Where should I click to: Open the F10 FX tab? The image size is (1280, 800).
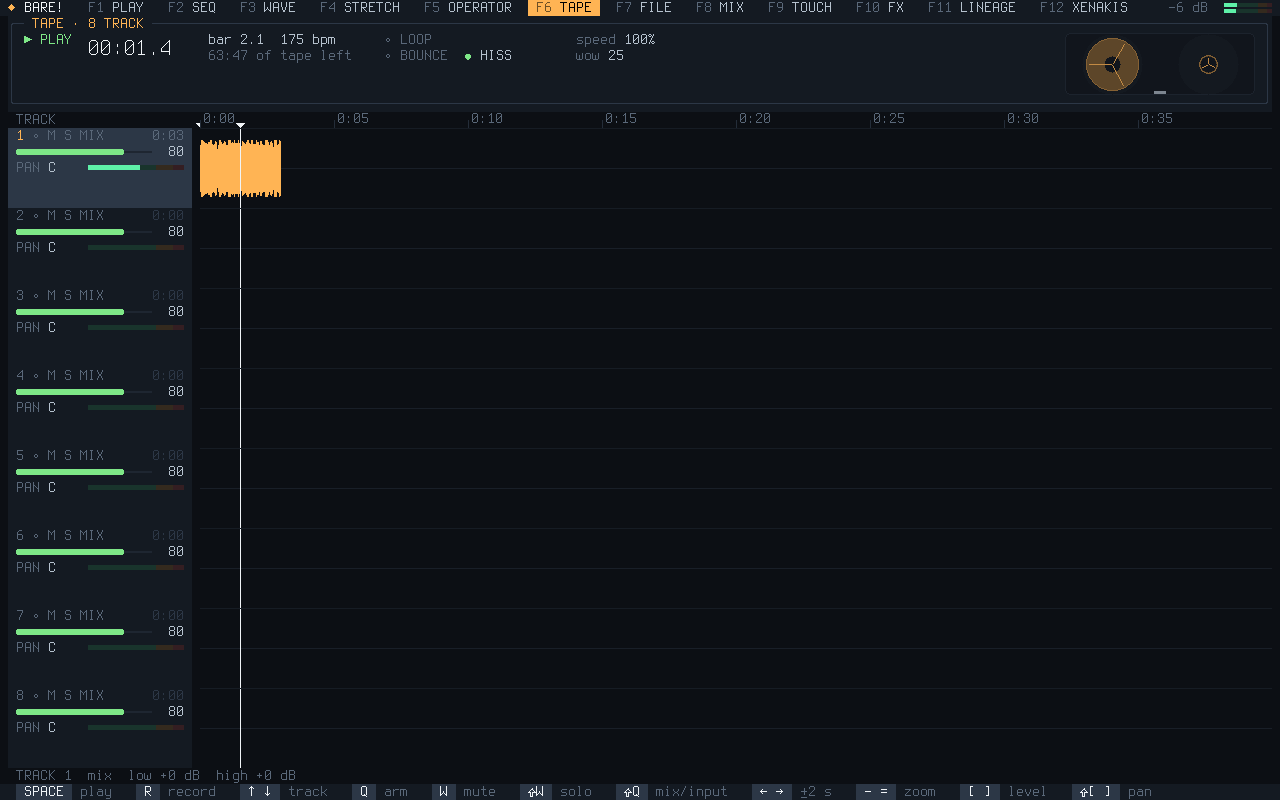click(880, 8)
